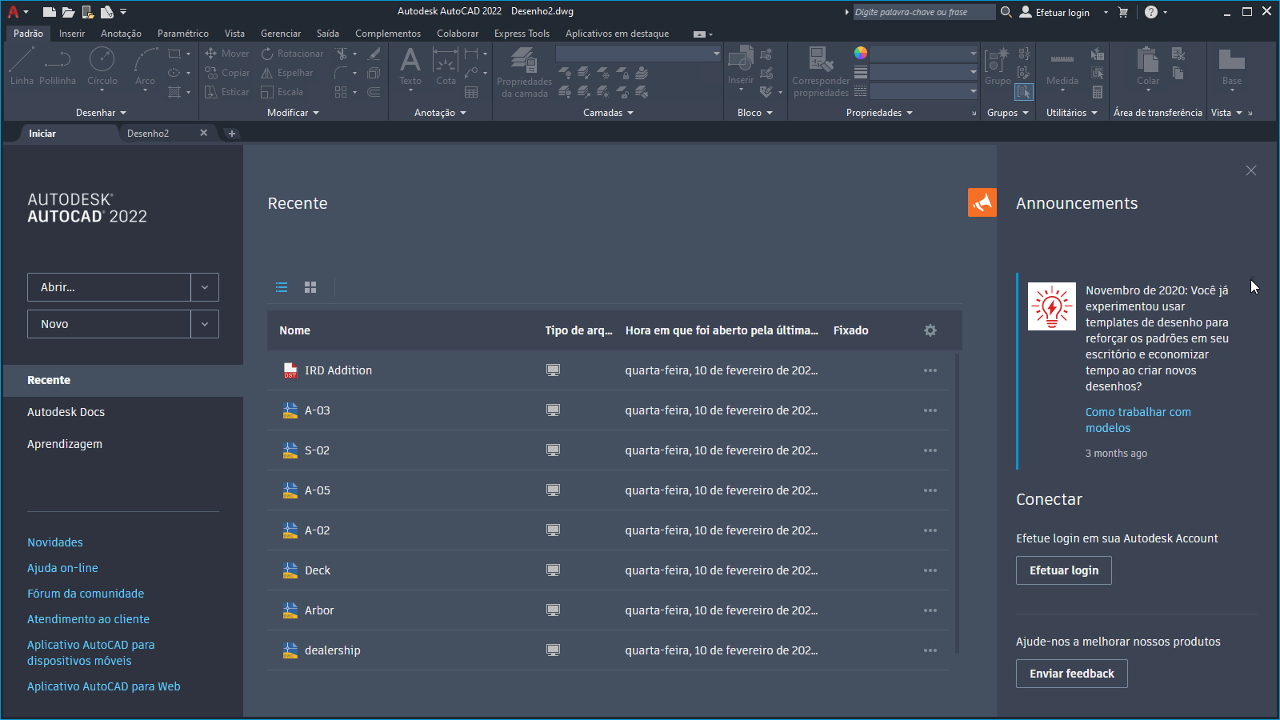Image resolution: width=1280 pixels, height=720 pixels.
Task: Open options menu for IRD Addition
Action: 930,370
